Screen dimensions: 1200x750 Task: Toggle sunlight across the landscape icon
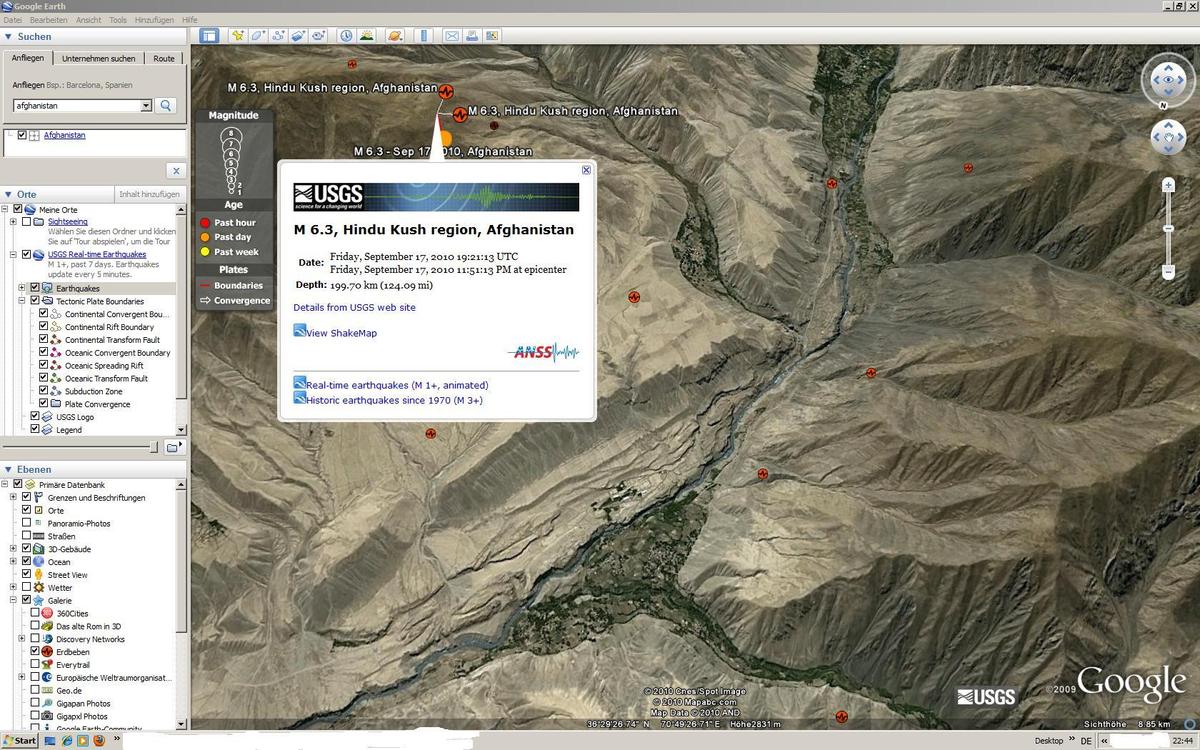click(x=367, y=36)
